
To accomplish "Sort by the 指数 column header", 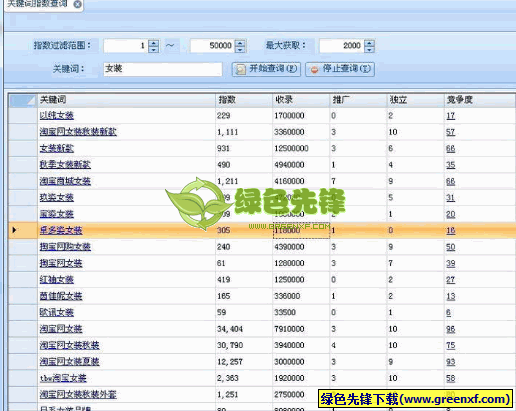I will coord(244,100).
